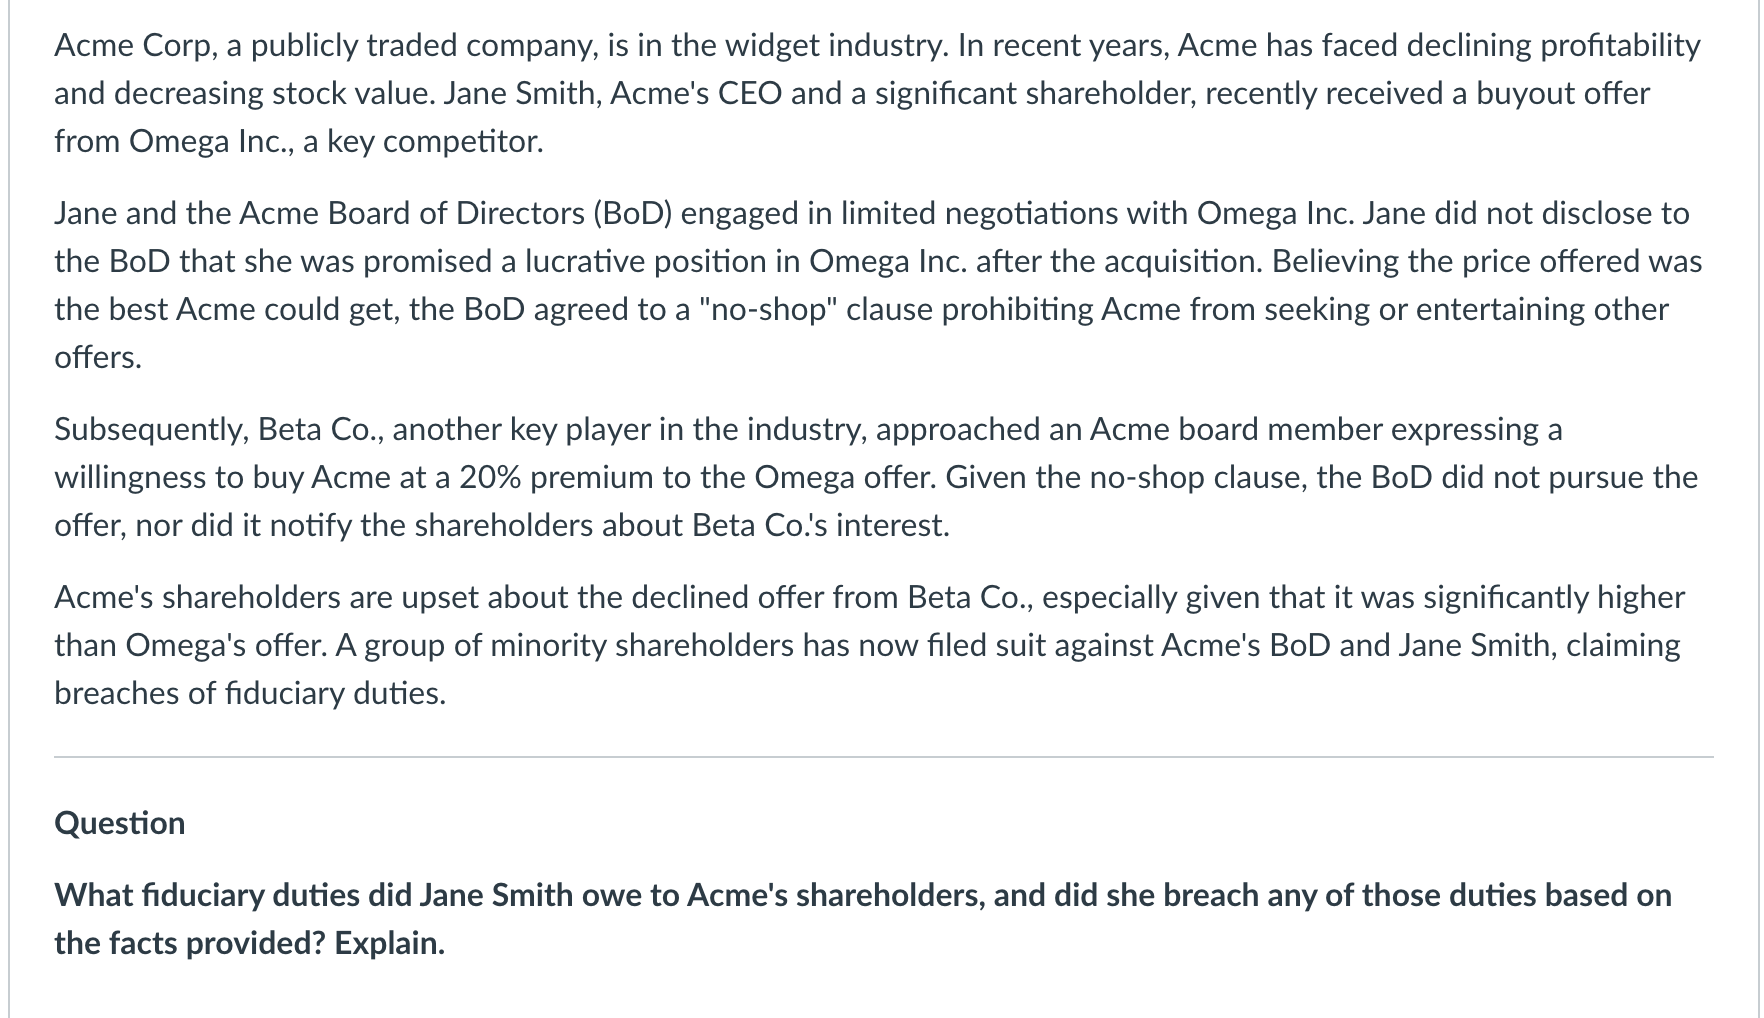Click the '20%' premium figure
Screen dimensions: 1764x1018
(490, 477)
